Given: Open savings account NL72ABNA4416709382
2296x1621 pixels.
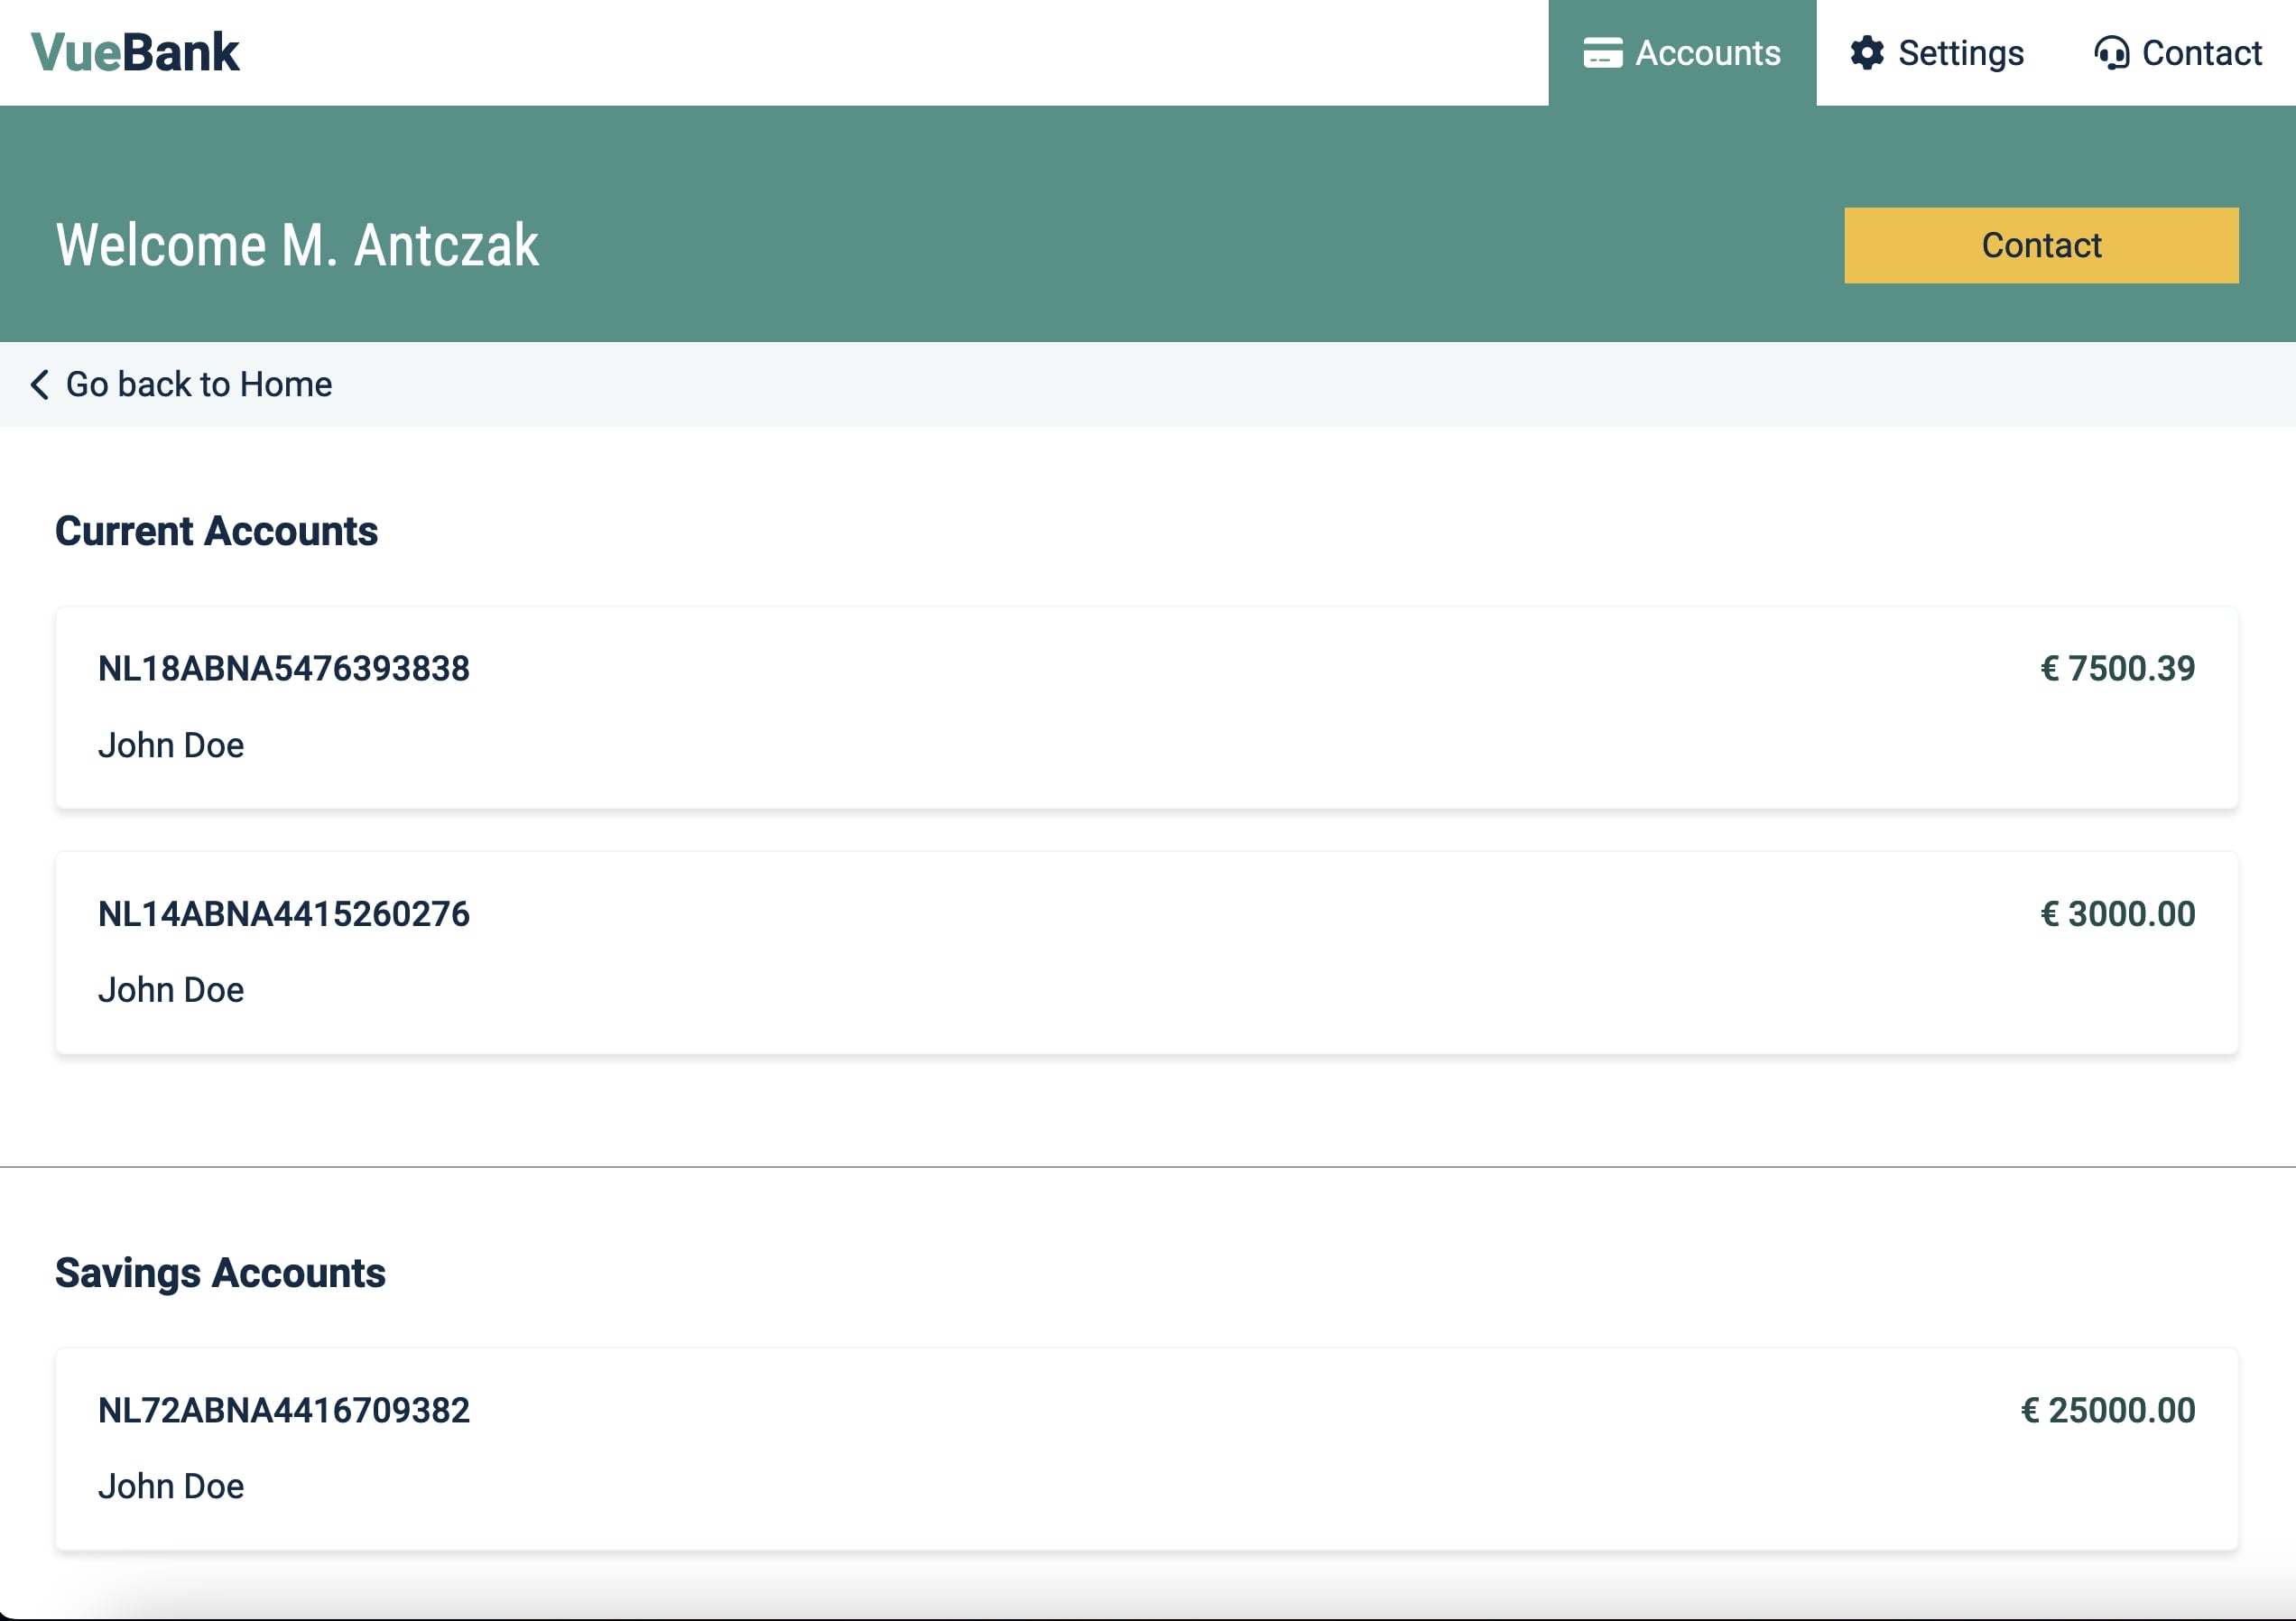Looking at the screenshot, I should point(284,1410).
